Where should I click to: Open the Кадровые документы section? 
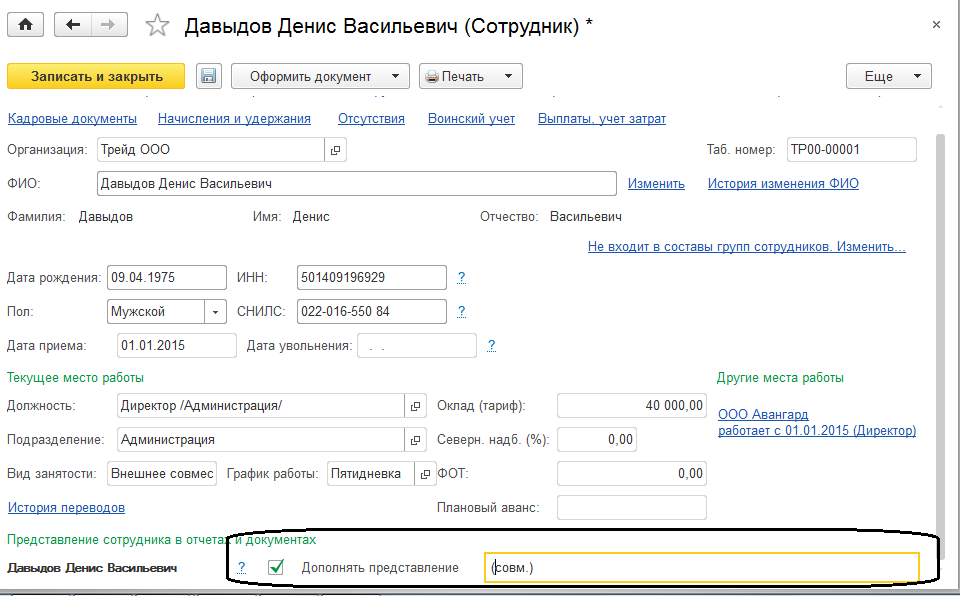pyautogui.click(x=72, y=119)
